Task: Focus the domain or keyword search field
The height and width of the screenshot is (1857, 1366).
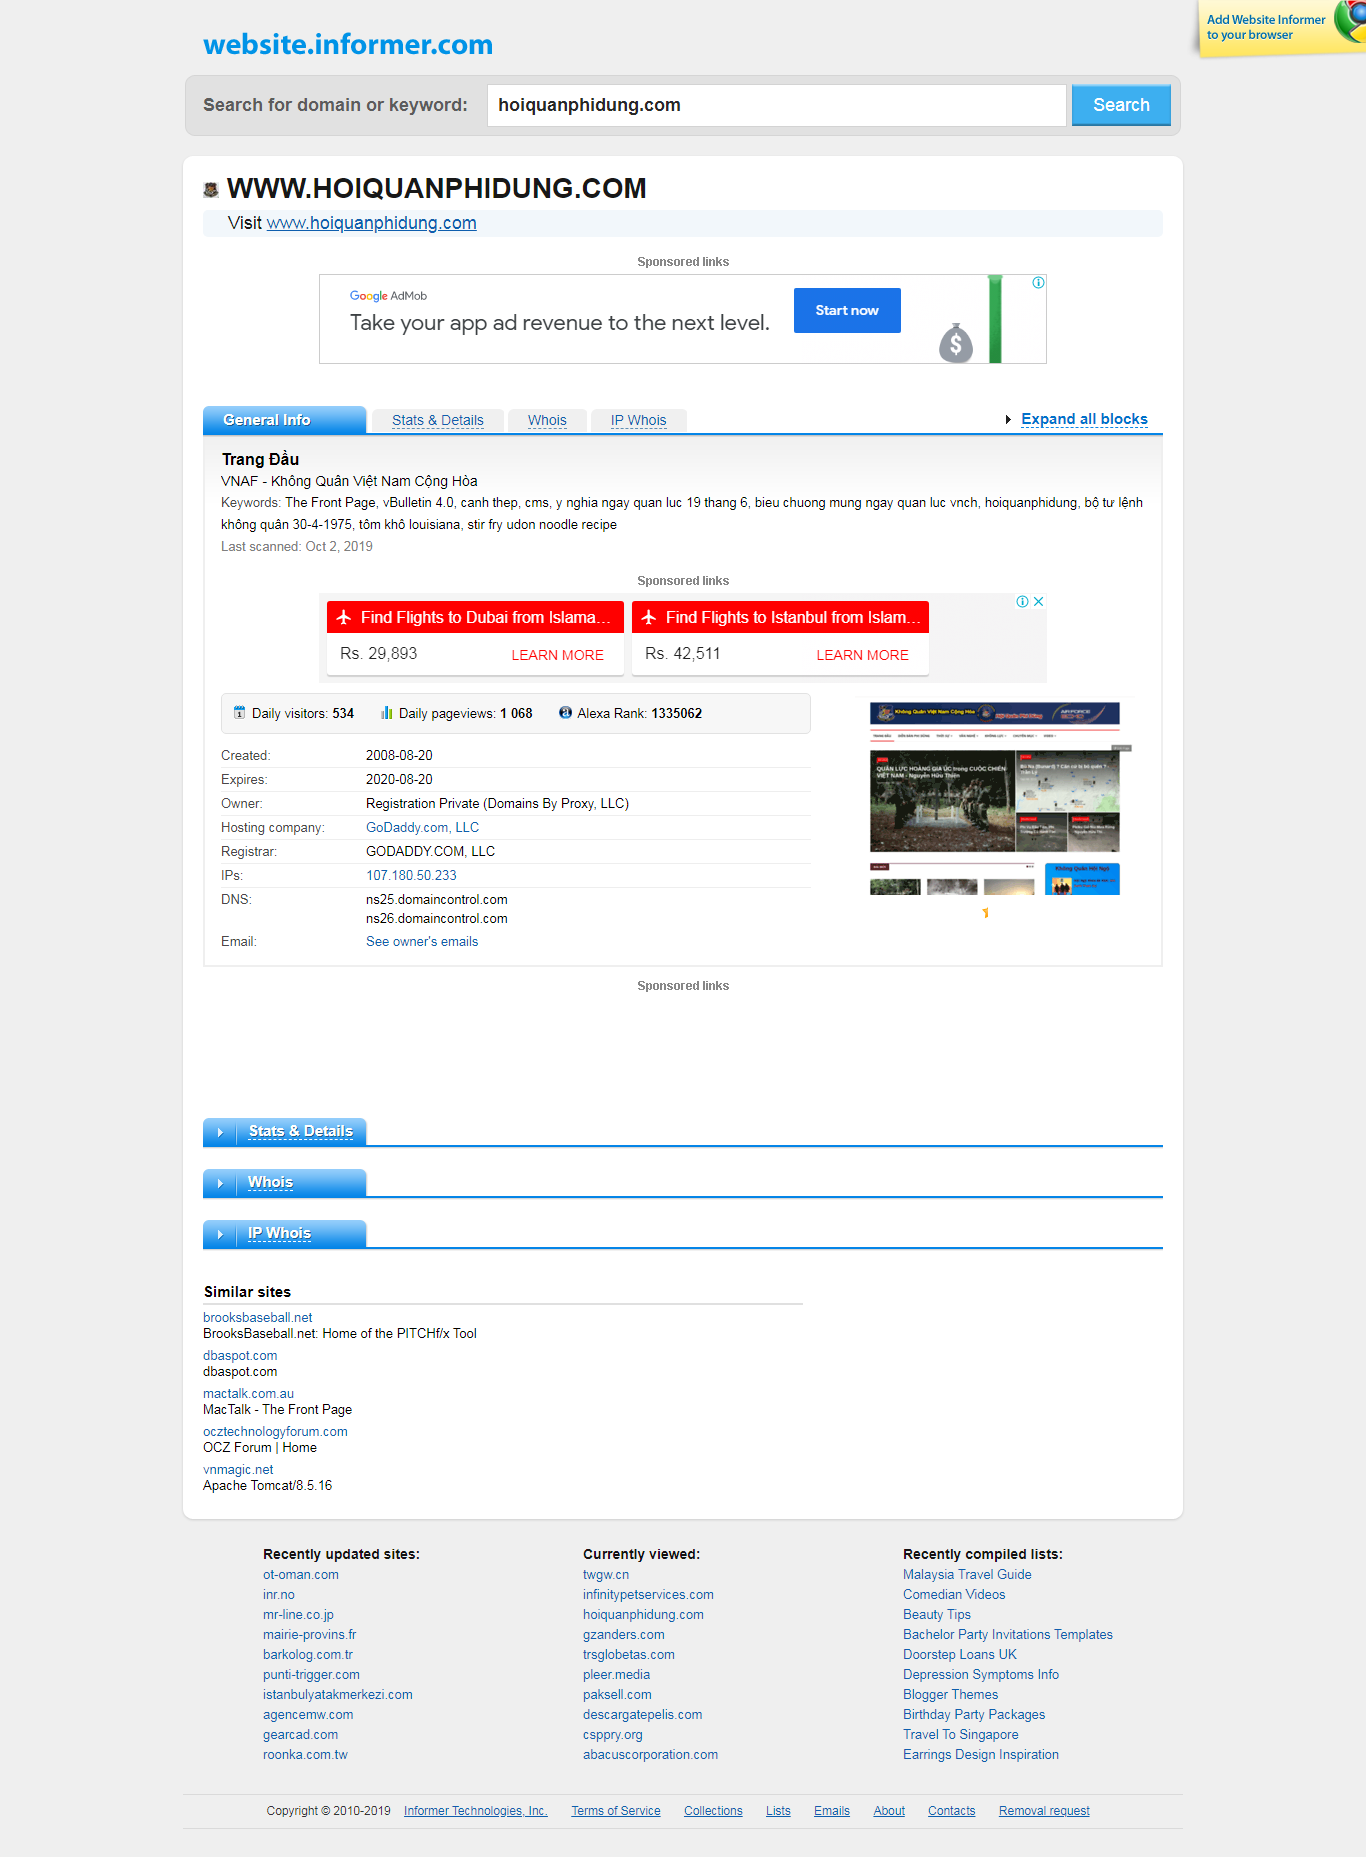Action: 777,105
